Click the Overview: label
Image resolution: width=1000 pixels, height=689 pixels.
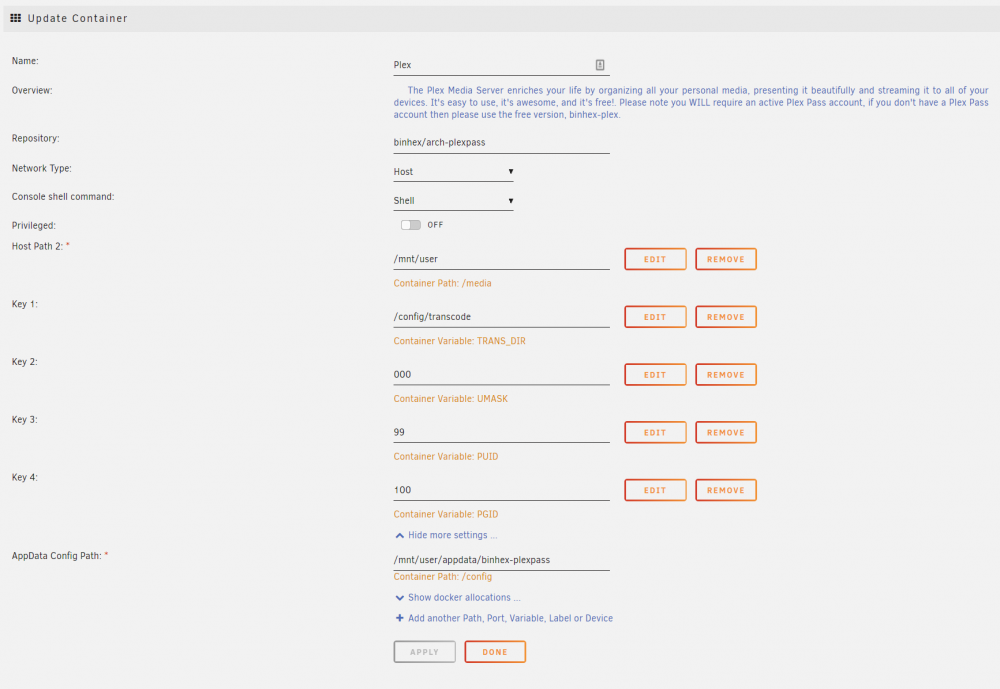(32, 91)
